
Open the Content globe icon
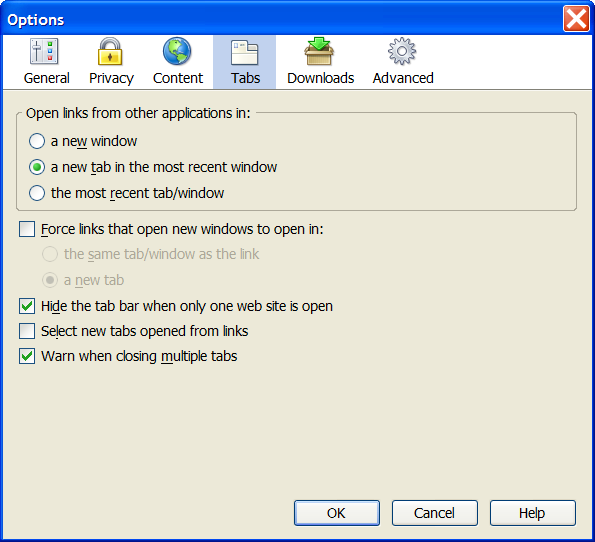[x=177, y=51]
